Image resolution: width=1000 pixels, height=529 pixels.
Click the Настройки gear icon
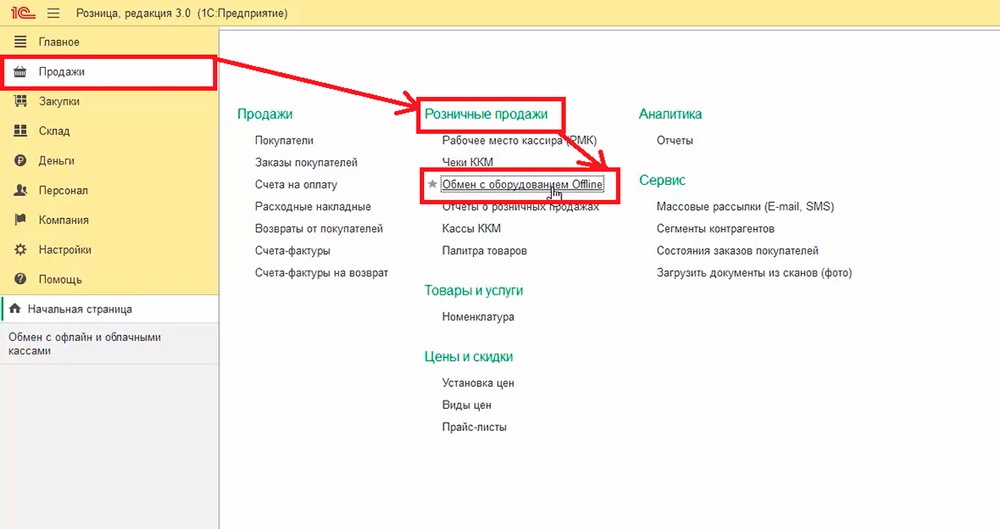pyautogui.click(x=19, y=250)
